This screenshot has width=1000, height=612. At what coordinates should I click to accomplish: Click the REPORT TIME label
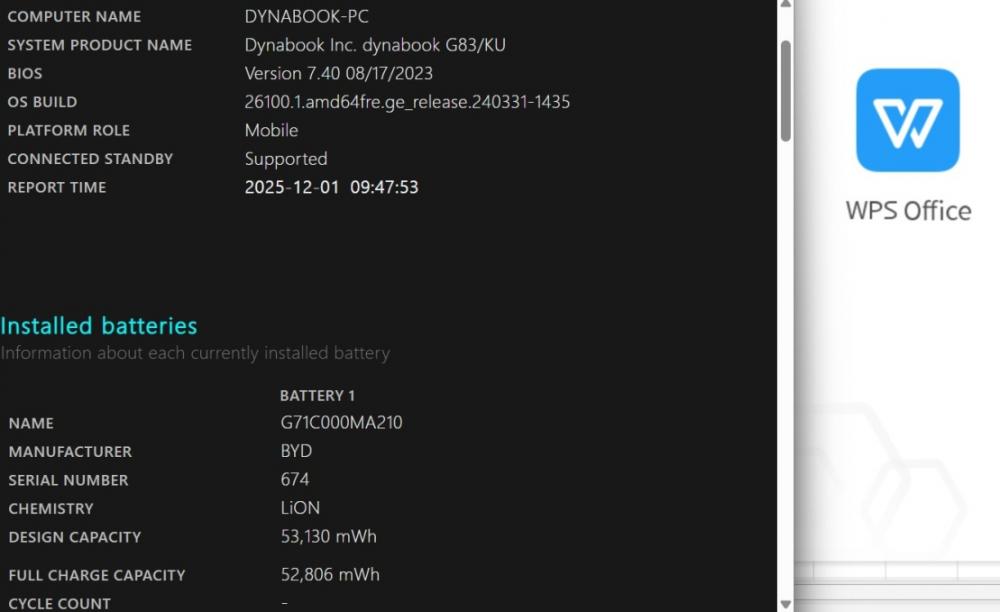[57, 187]
